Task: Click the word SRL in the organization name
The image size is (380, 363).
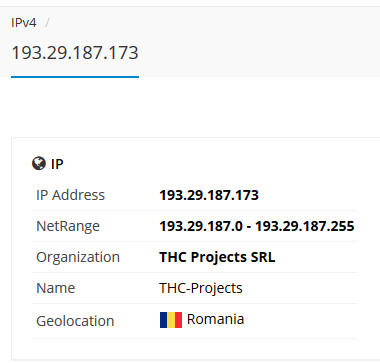Action: coord(263,257)
